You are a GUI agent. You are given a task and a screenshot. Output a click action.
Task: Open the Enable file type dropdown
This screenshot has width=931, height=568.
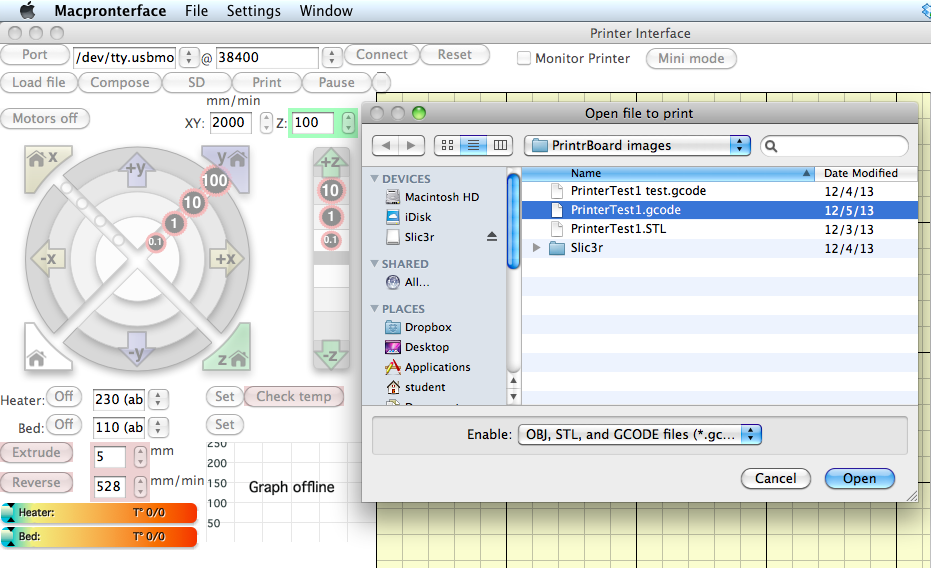coord(639,434)
